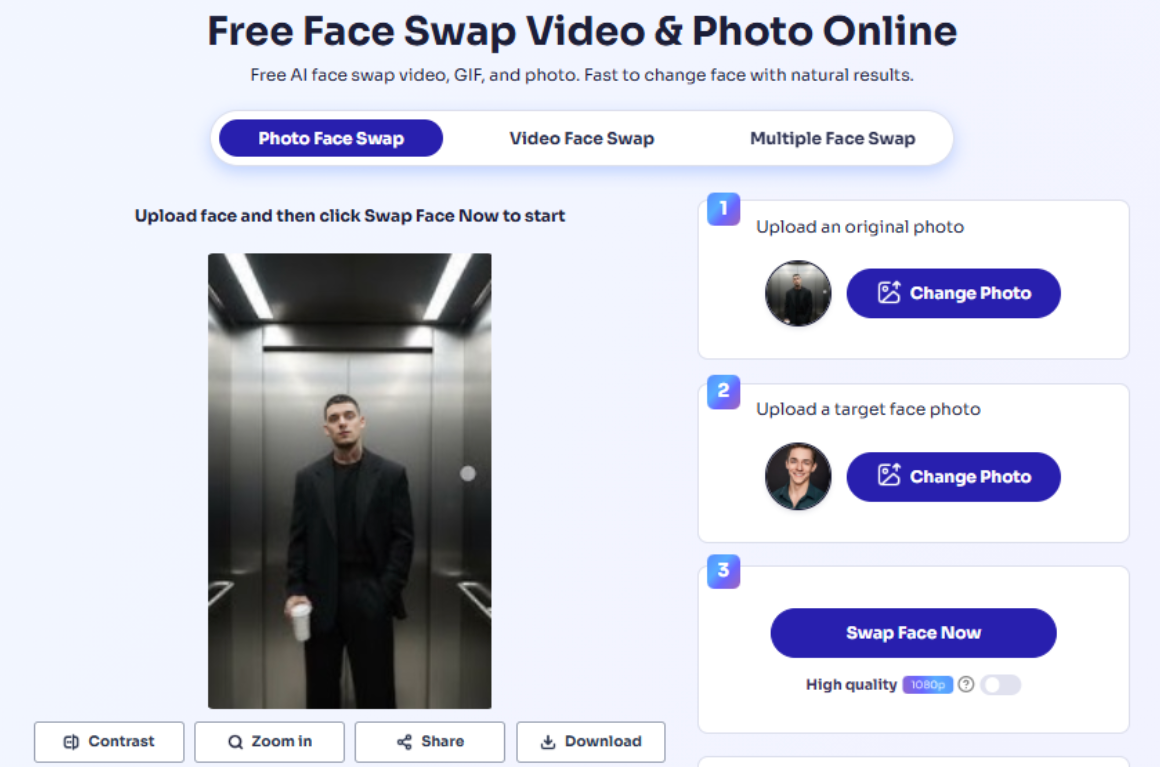This screenshot has height=774, width=1160.
Task: Select the Photo Face Swap tab
Action: tap(331, 138)
